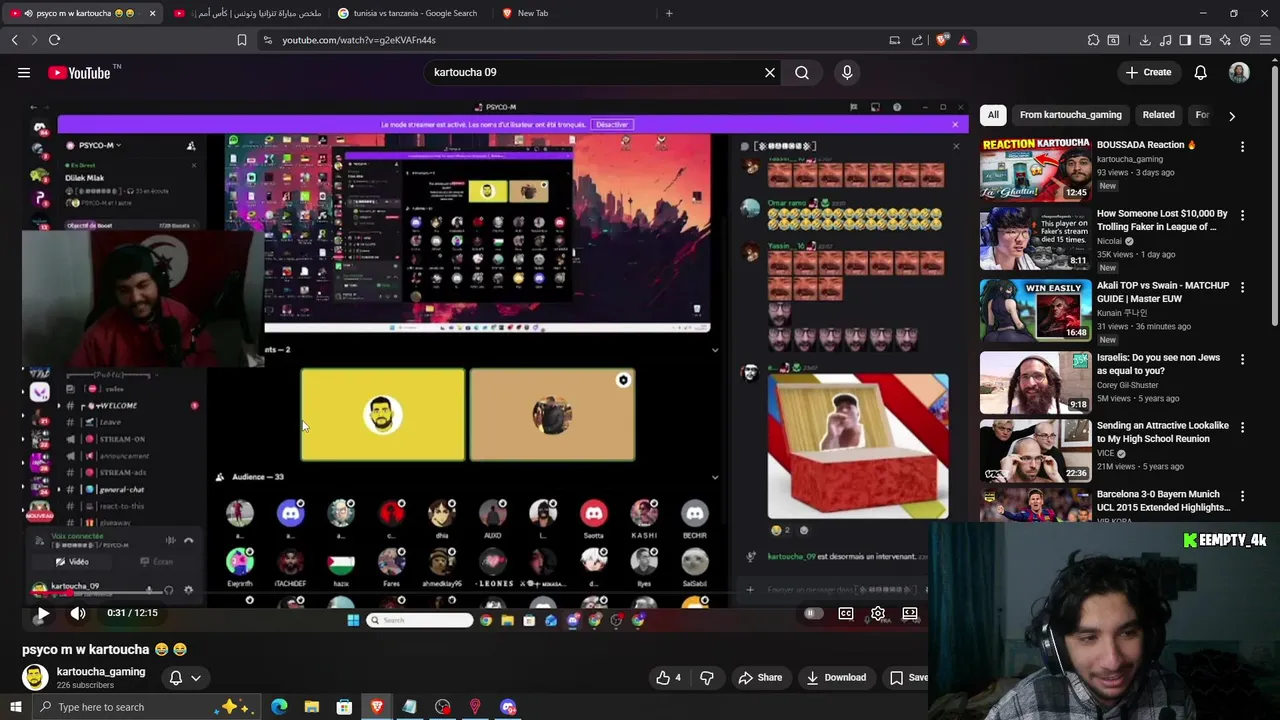Open Brave VPN shield icon
Screen dimensions: 1280x720
1245,40
